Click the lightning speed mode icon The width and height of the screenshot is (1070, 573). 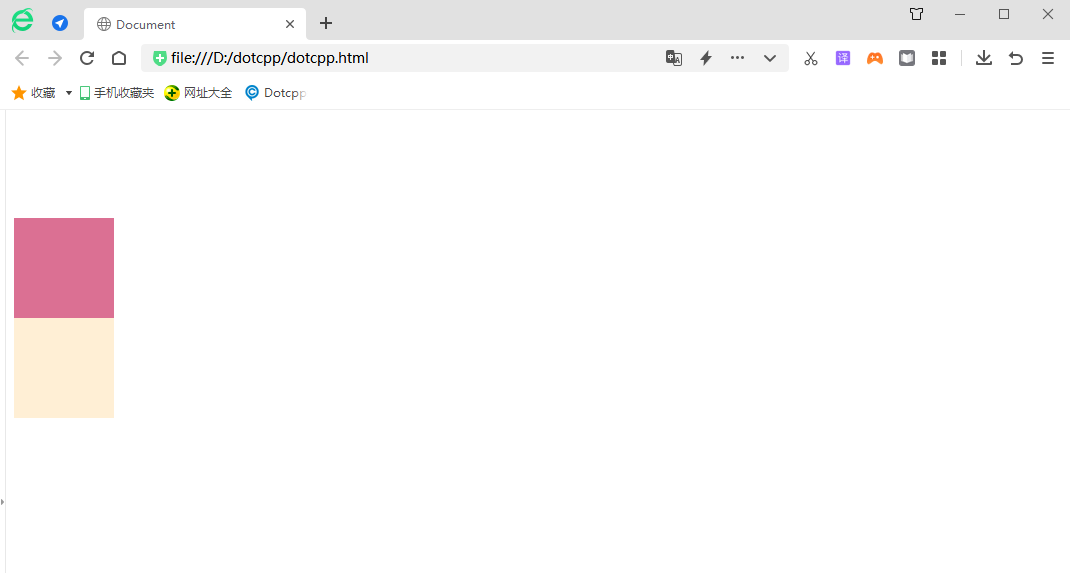(705, 58)
